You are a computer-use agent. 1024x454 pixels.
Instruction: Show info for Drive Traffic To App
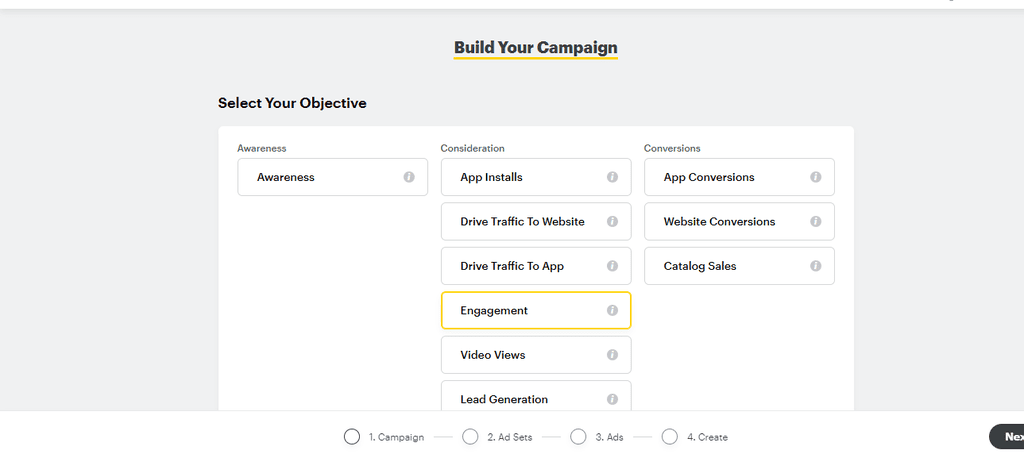(612, 266)
